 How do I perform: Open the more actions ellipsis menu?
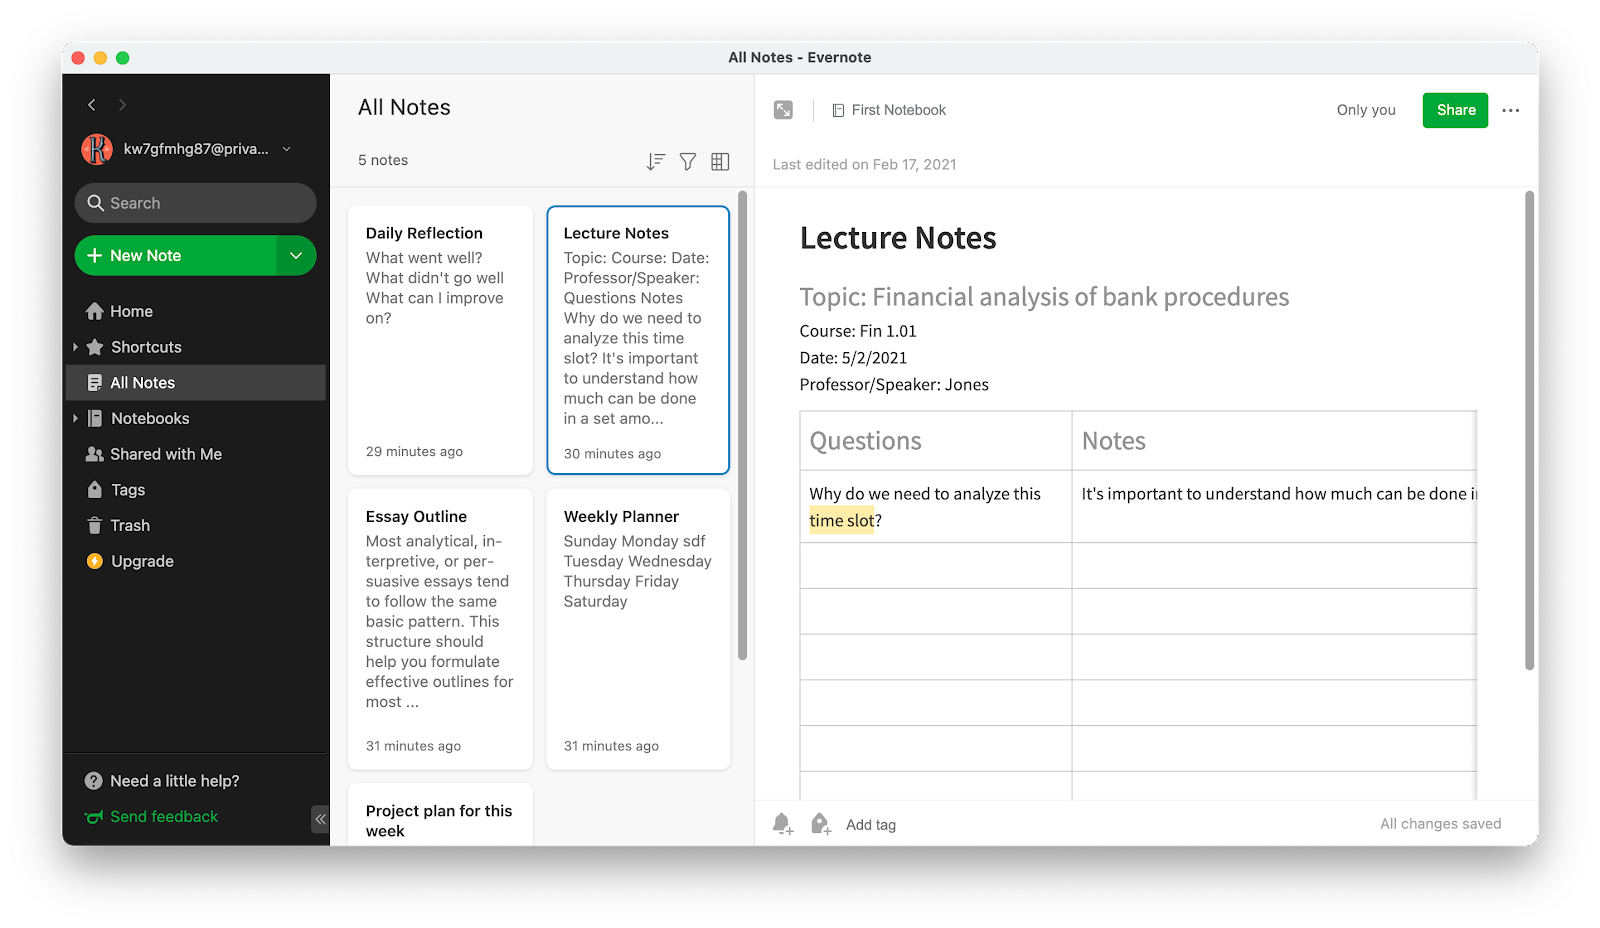(x=1511, y=110)
